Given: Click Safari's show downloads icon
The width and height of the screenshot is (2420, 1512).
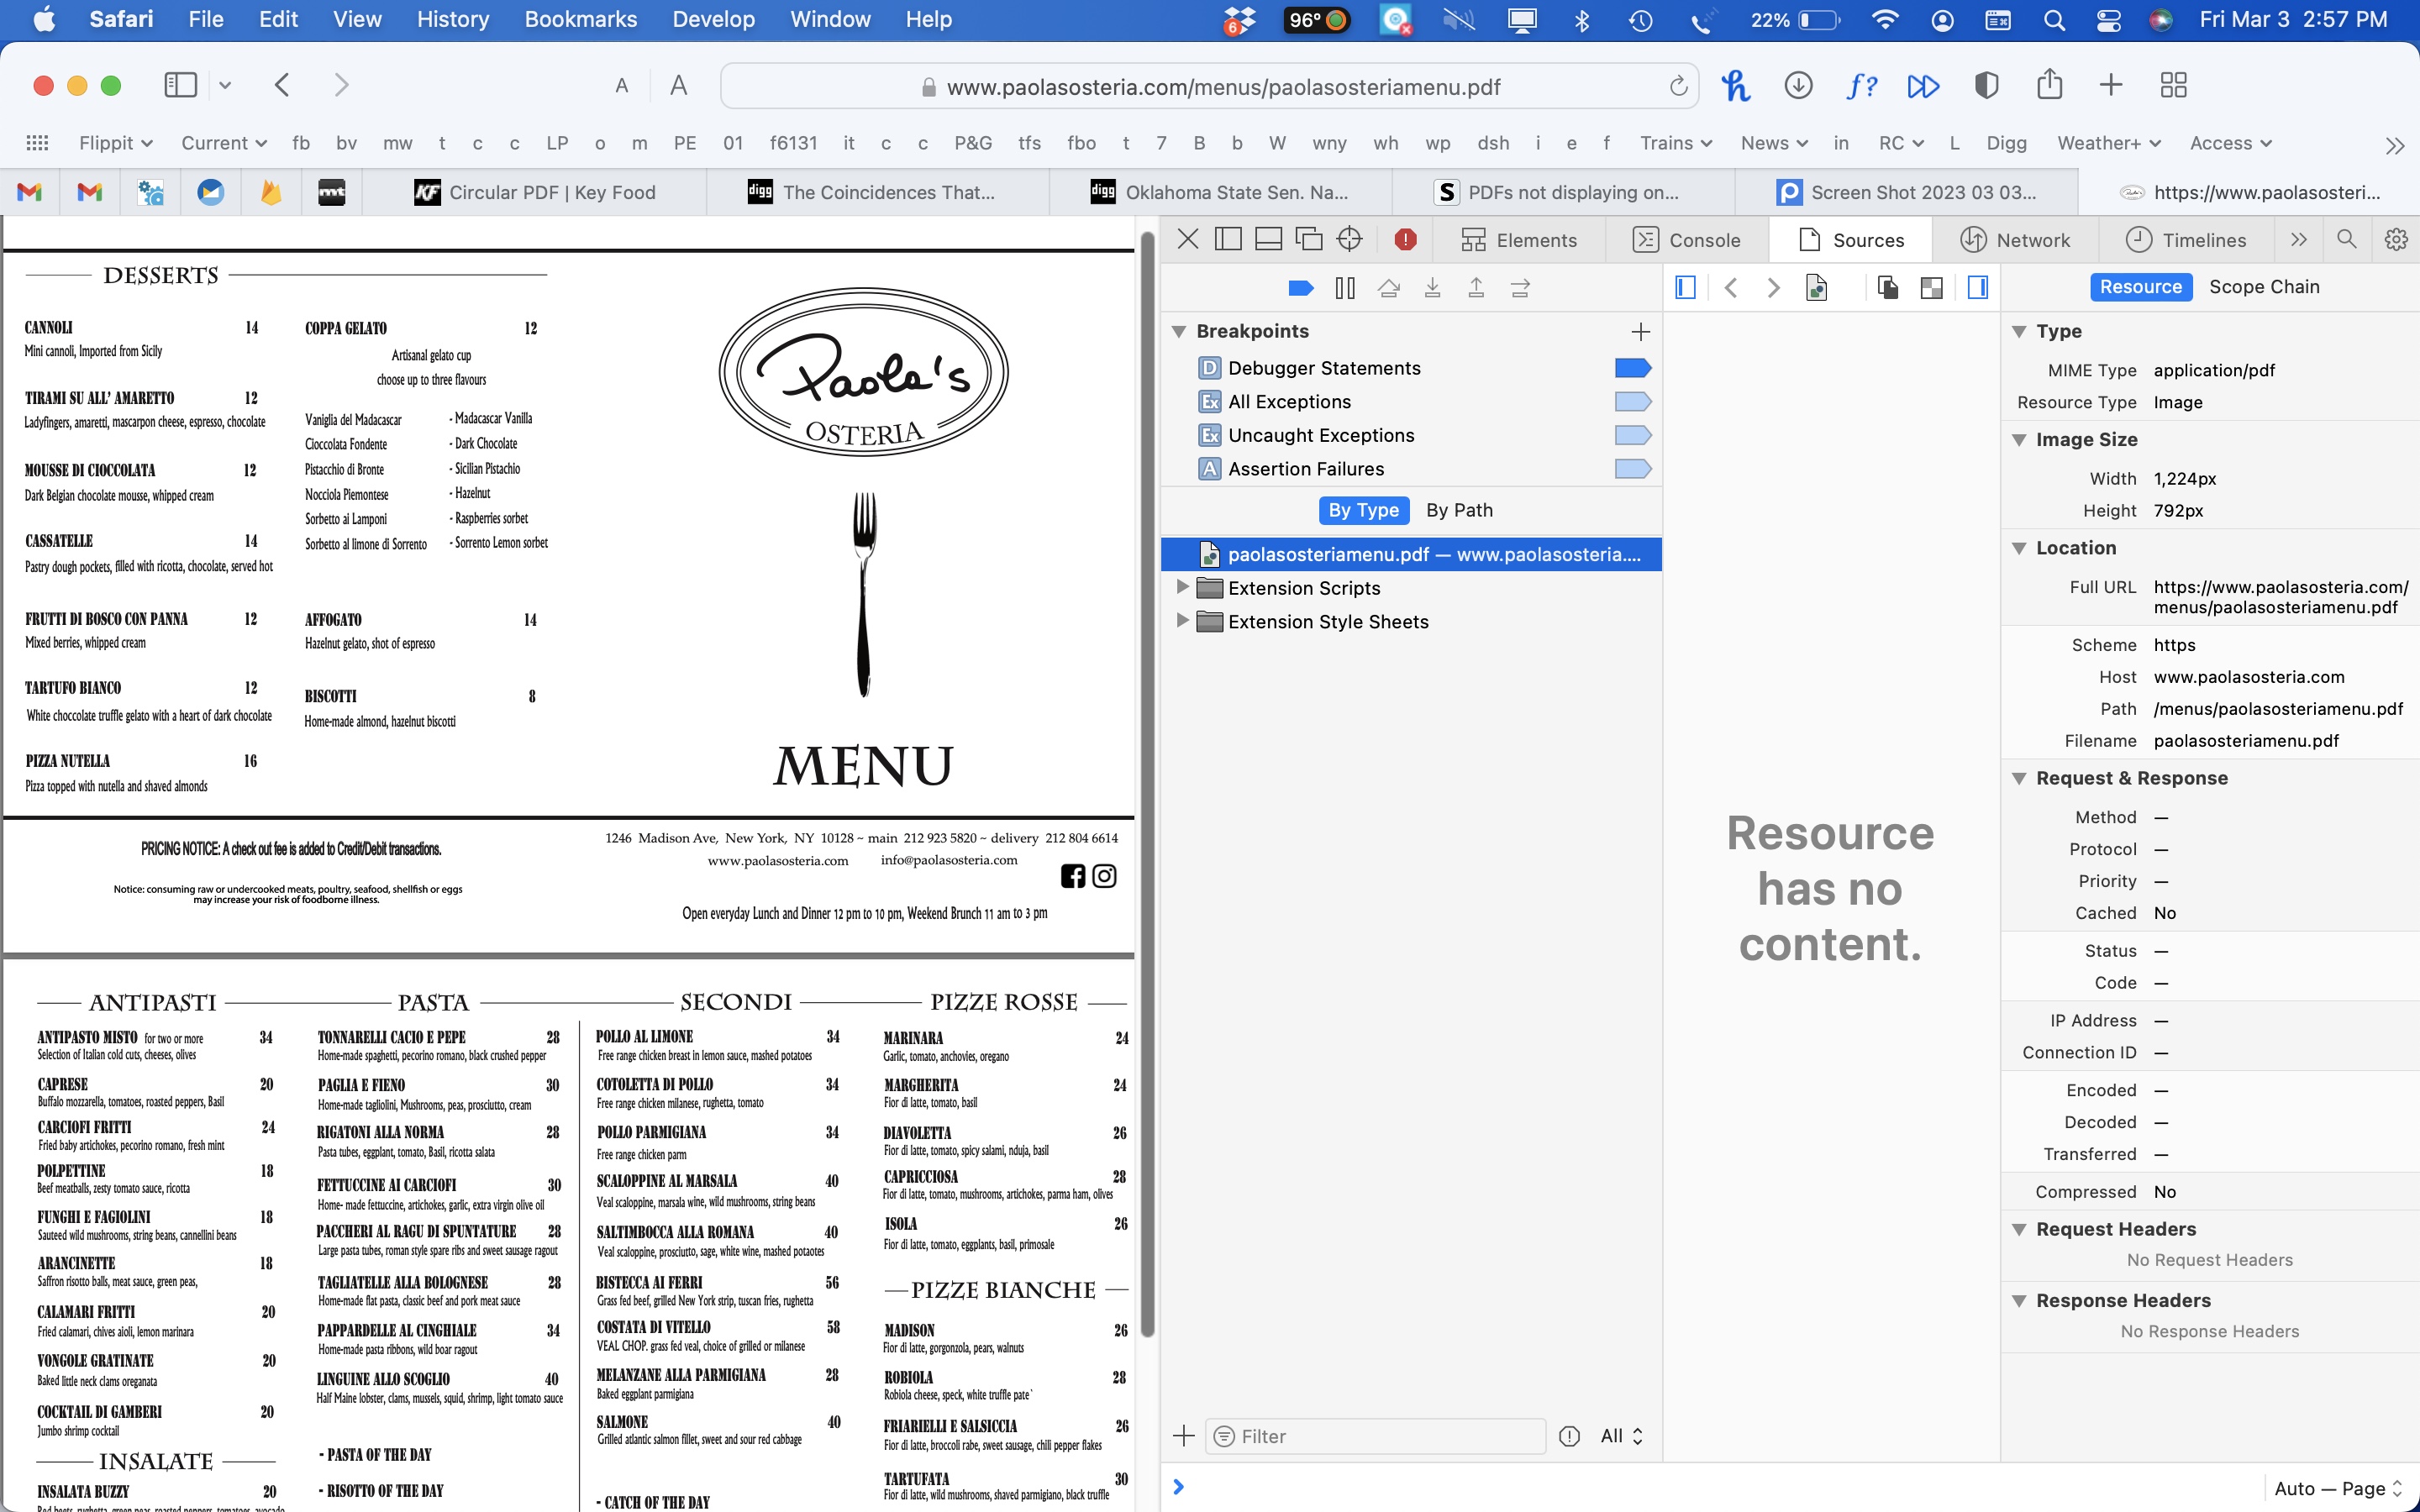Looking at the screenshot, I should (x=1798, y=85).
